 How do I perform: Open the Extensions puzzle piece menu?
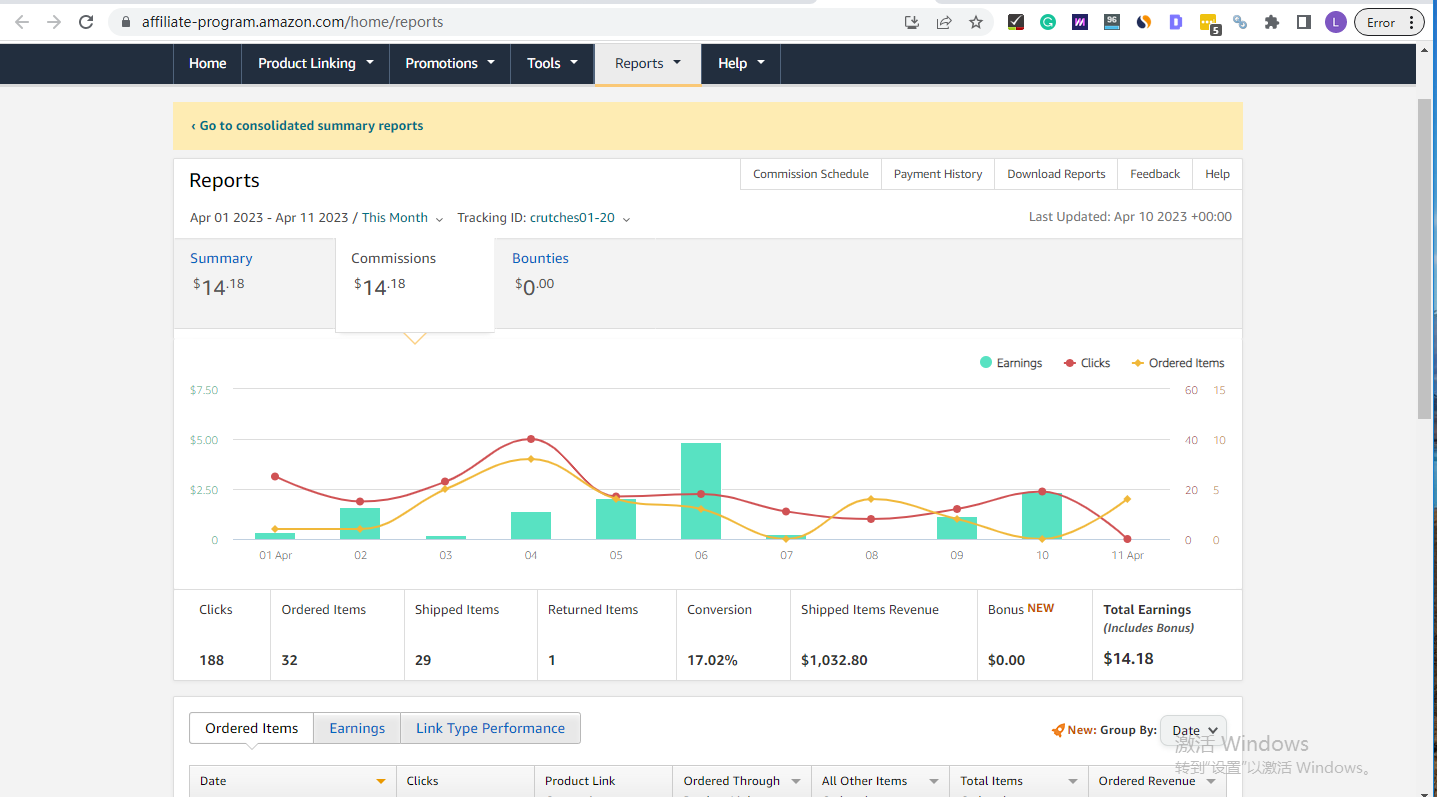(x=1272, y=22)
